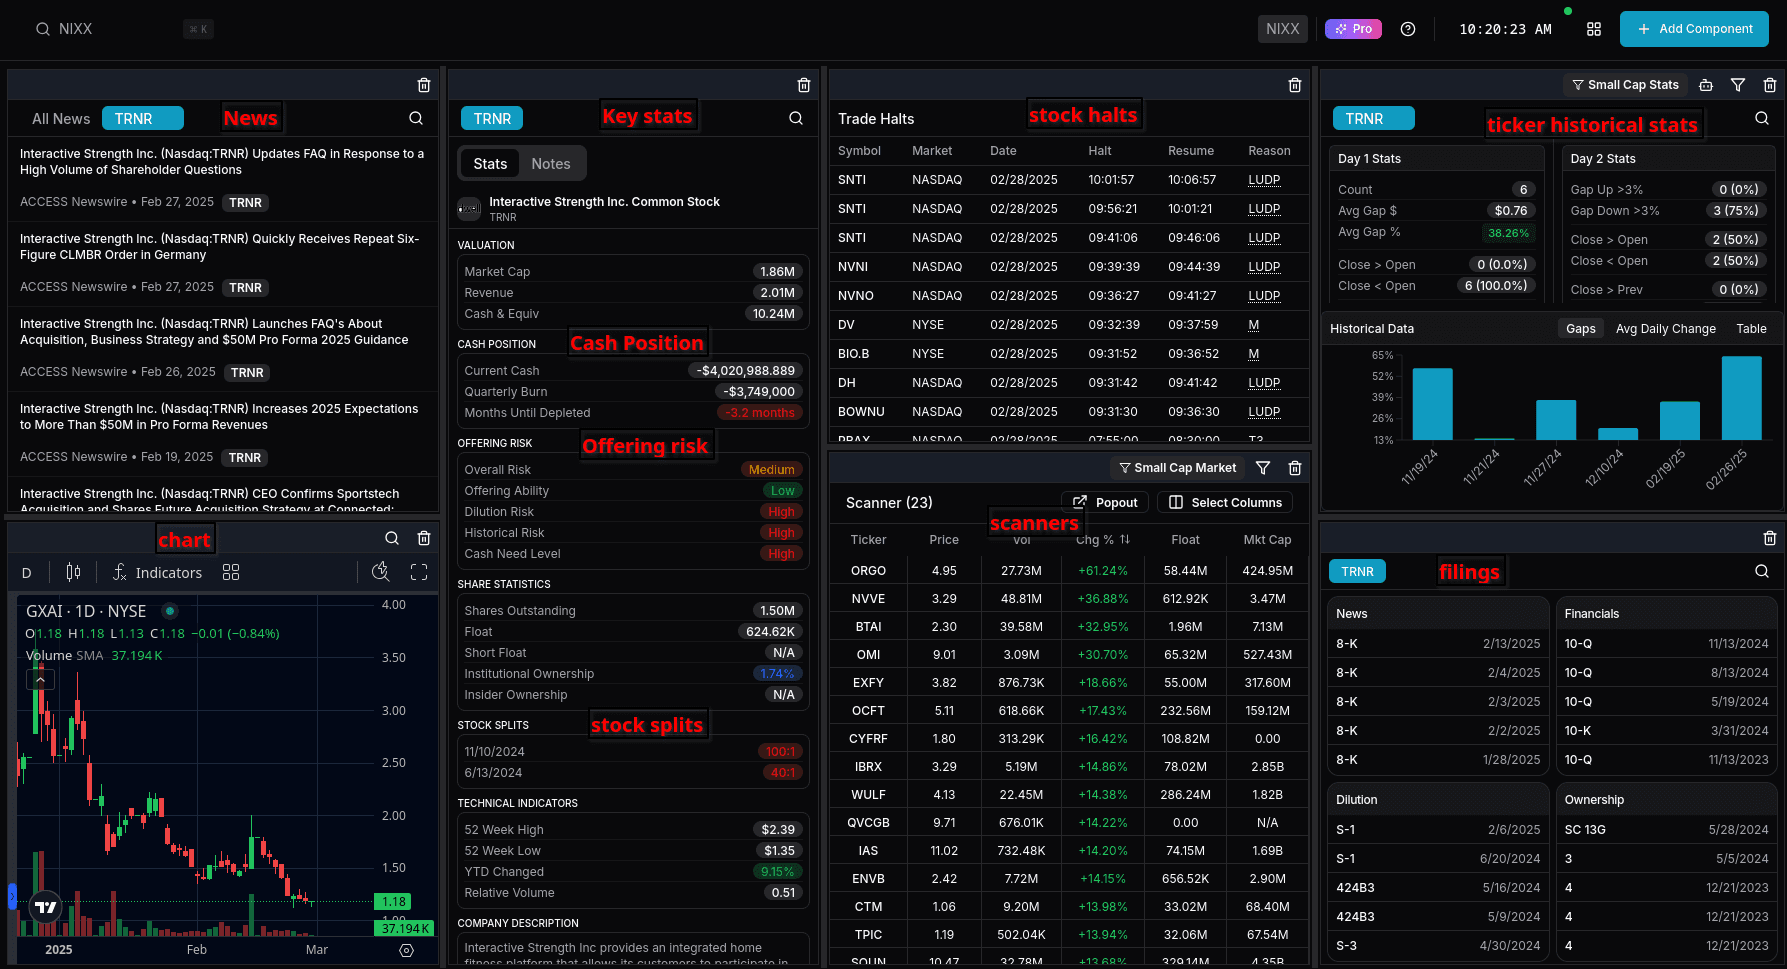Click the 11/19/24 bar in Gaps chart
The width and height of the screenshot is (1787, 969).
(1432, 404)
